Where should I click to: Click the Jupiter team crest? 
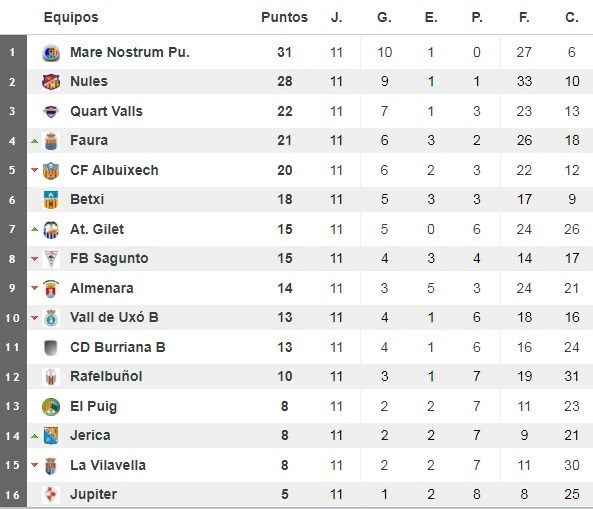pyautogui.click(x=51, y=495)
